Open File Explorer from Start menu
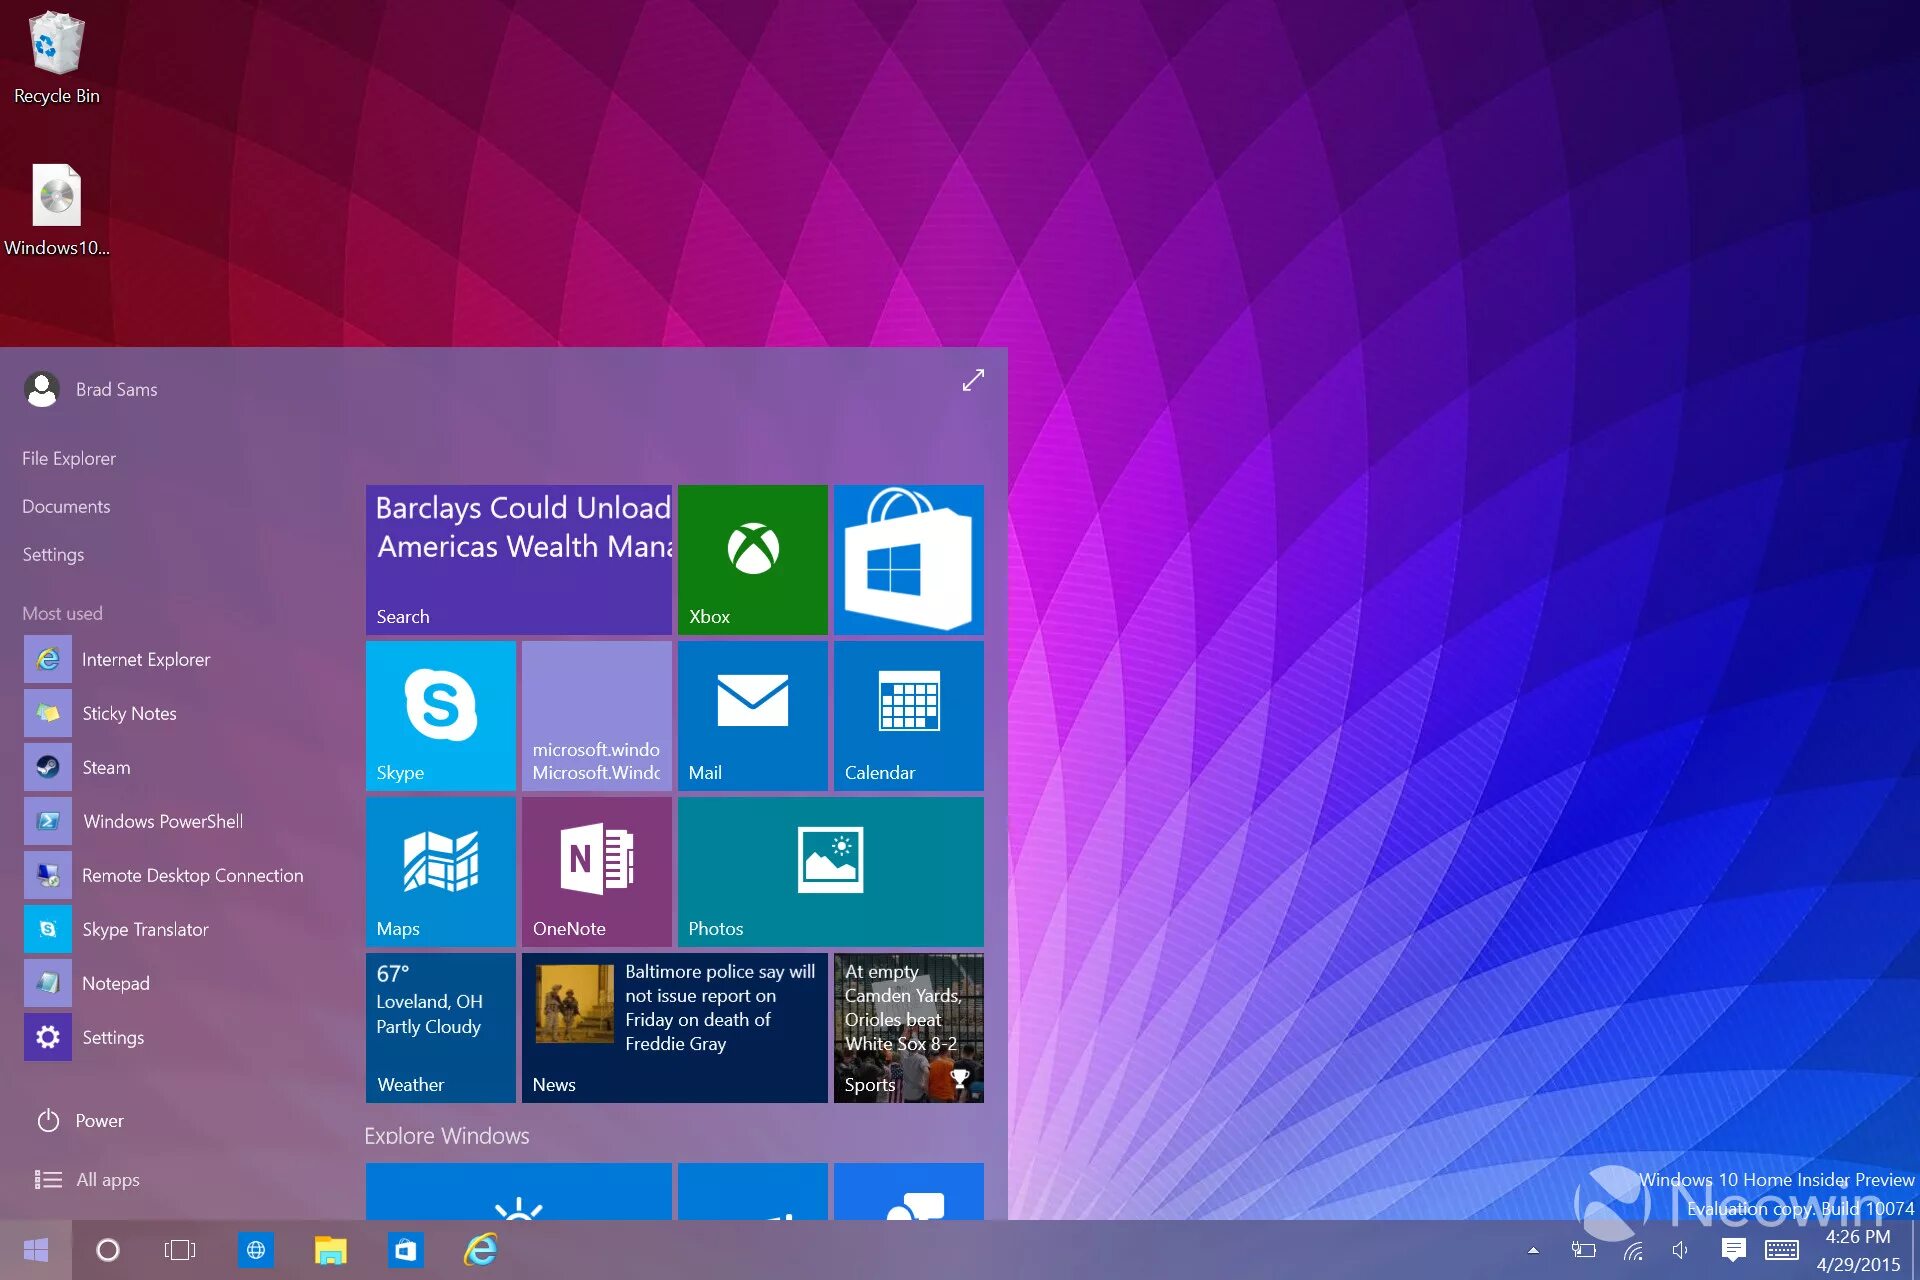 pyautogui.click(x=67, y=457)
